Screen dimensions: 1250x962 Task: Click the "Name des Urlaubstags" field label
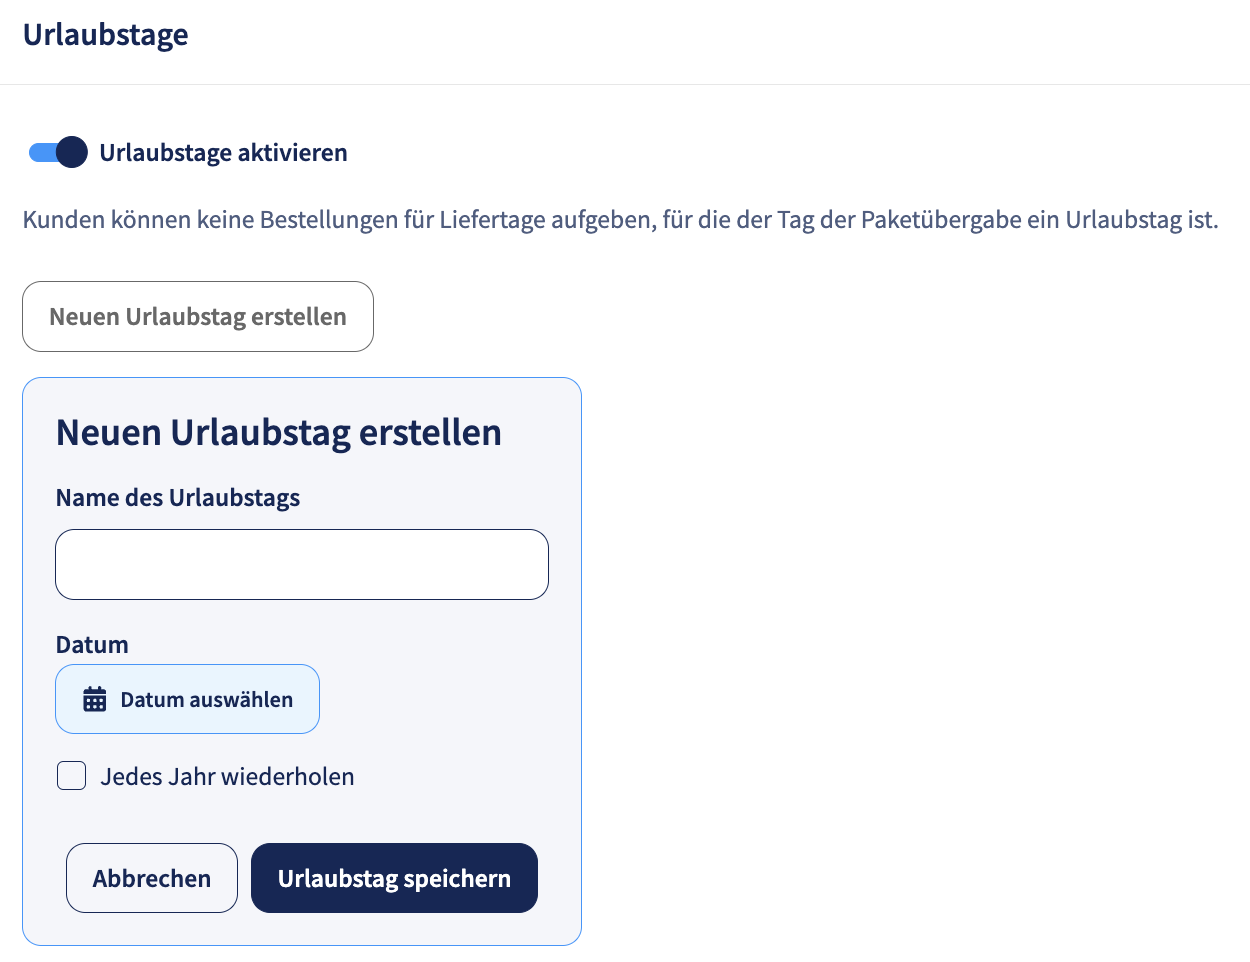[x=178, y=498]
